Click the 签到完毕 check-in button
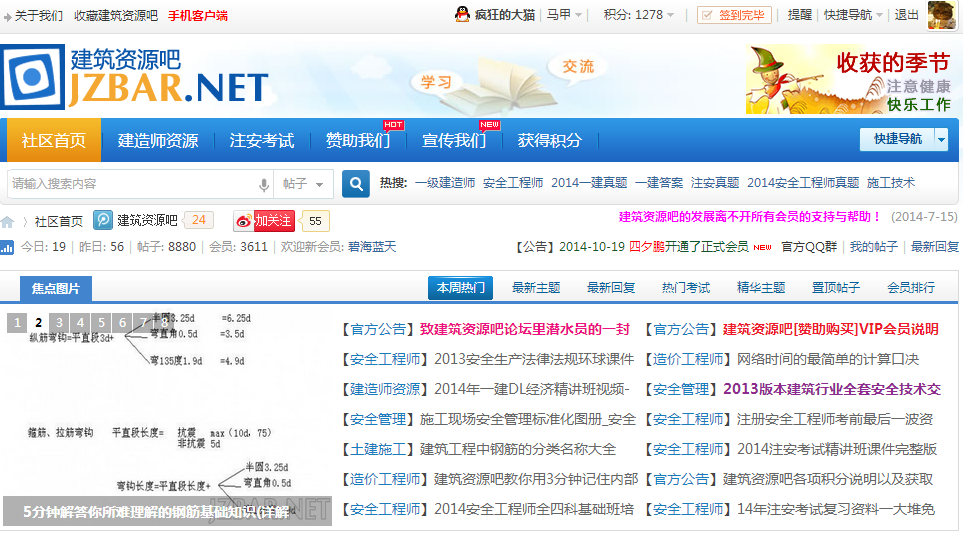 pos(734,15)
